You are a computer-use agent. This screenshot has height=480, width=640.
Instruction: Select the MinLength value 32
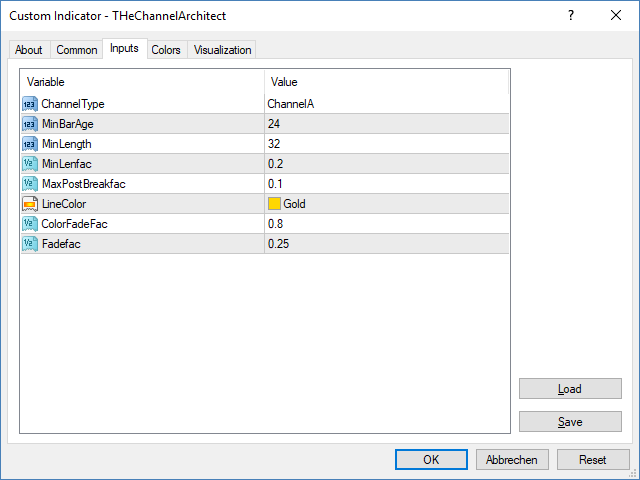387,144
